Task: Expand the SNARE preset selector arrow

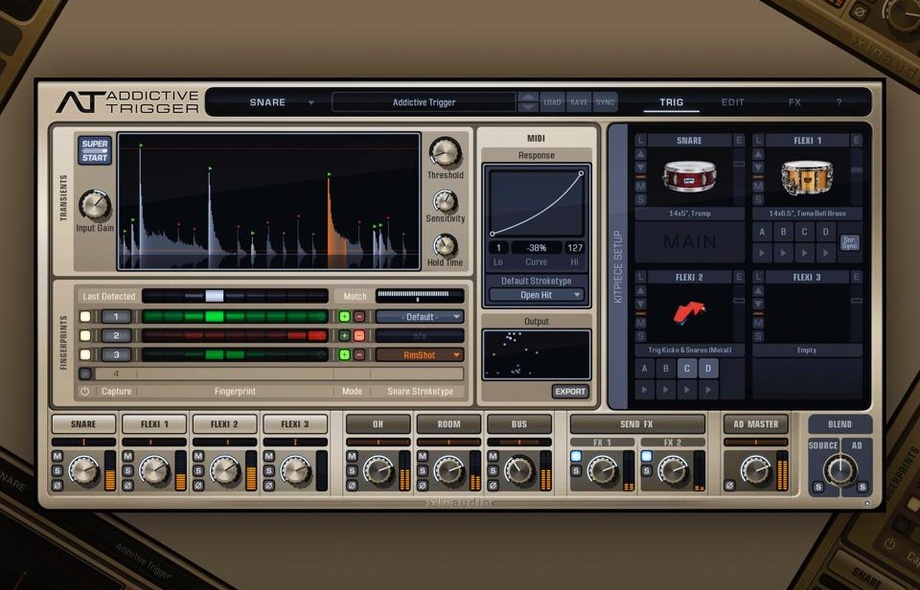Action: point(311,103)
